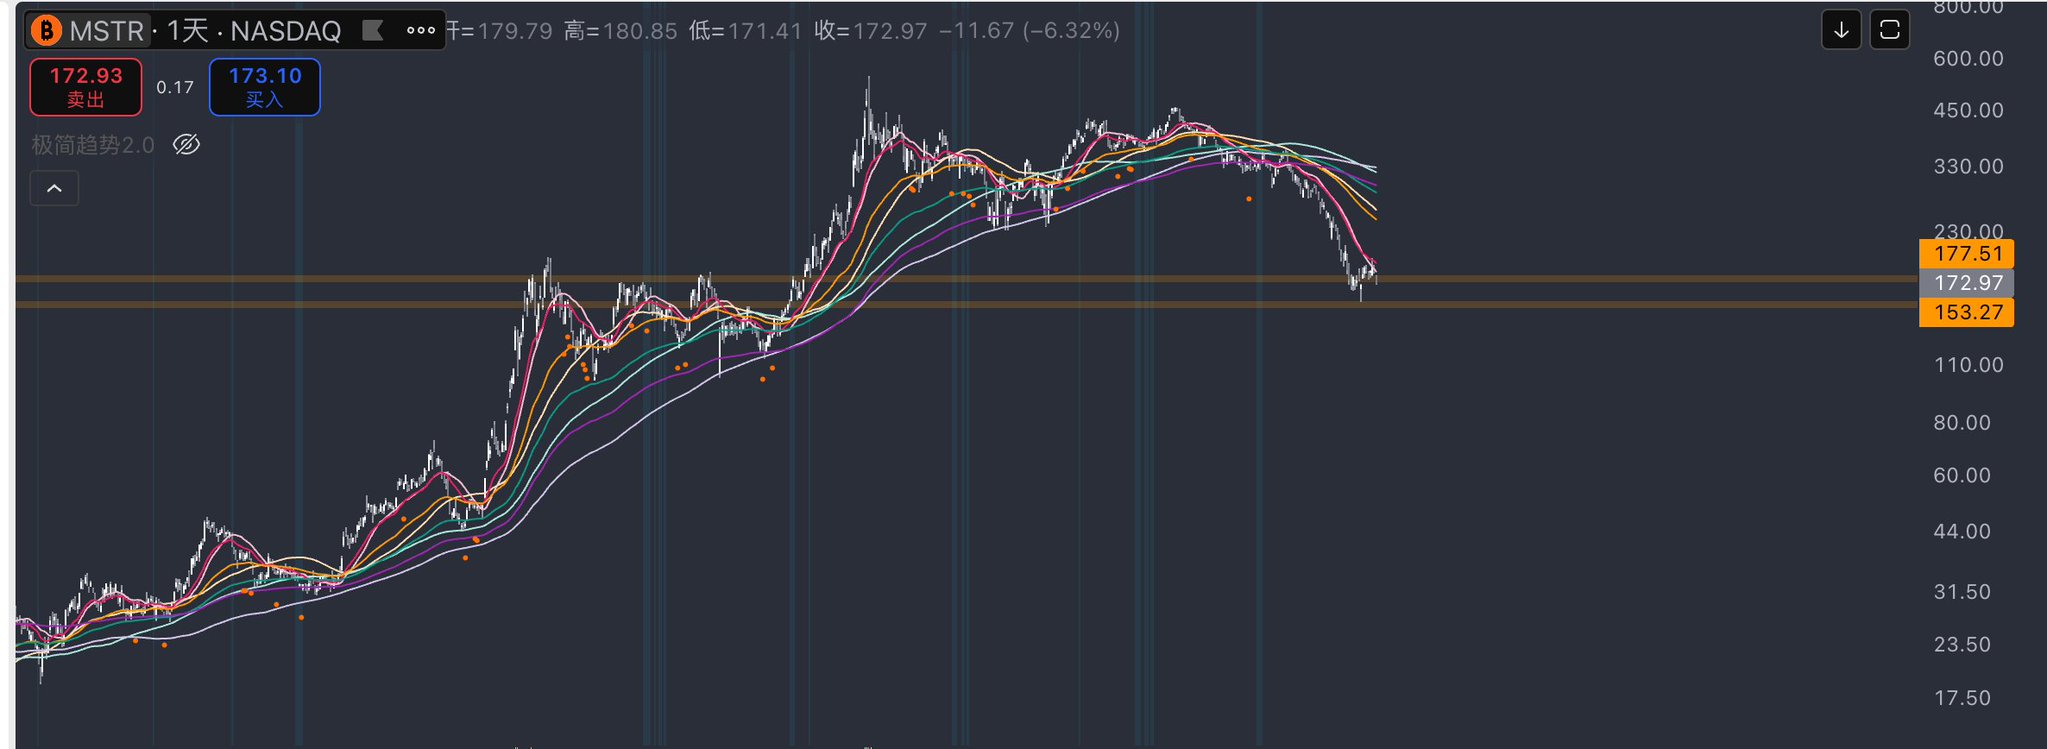Click the orange 153.27 price label
This screenshot has height=749, width=2047.
click(x=1967, y=312)
